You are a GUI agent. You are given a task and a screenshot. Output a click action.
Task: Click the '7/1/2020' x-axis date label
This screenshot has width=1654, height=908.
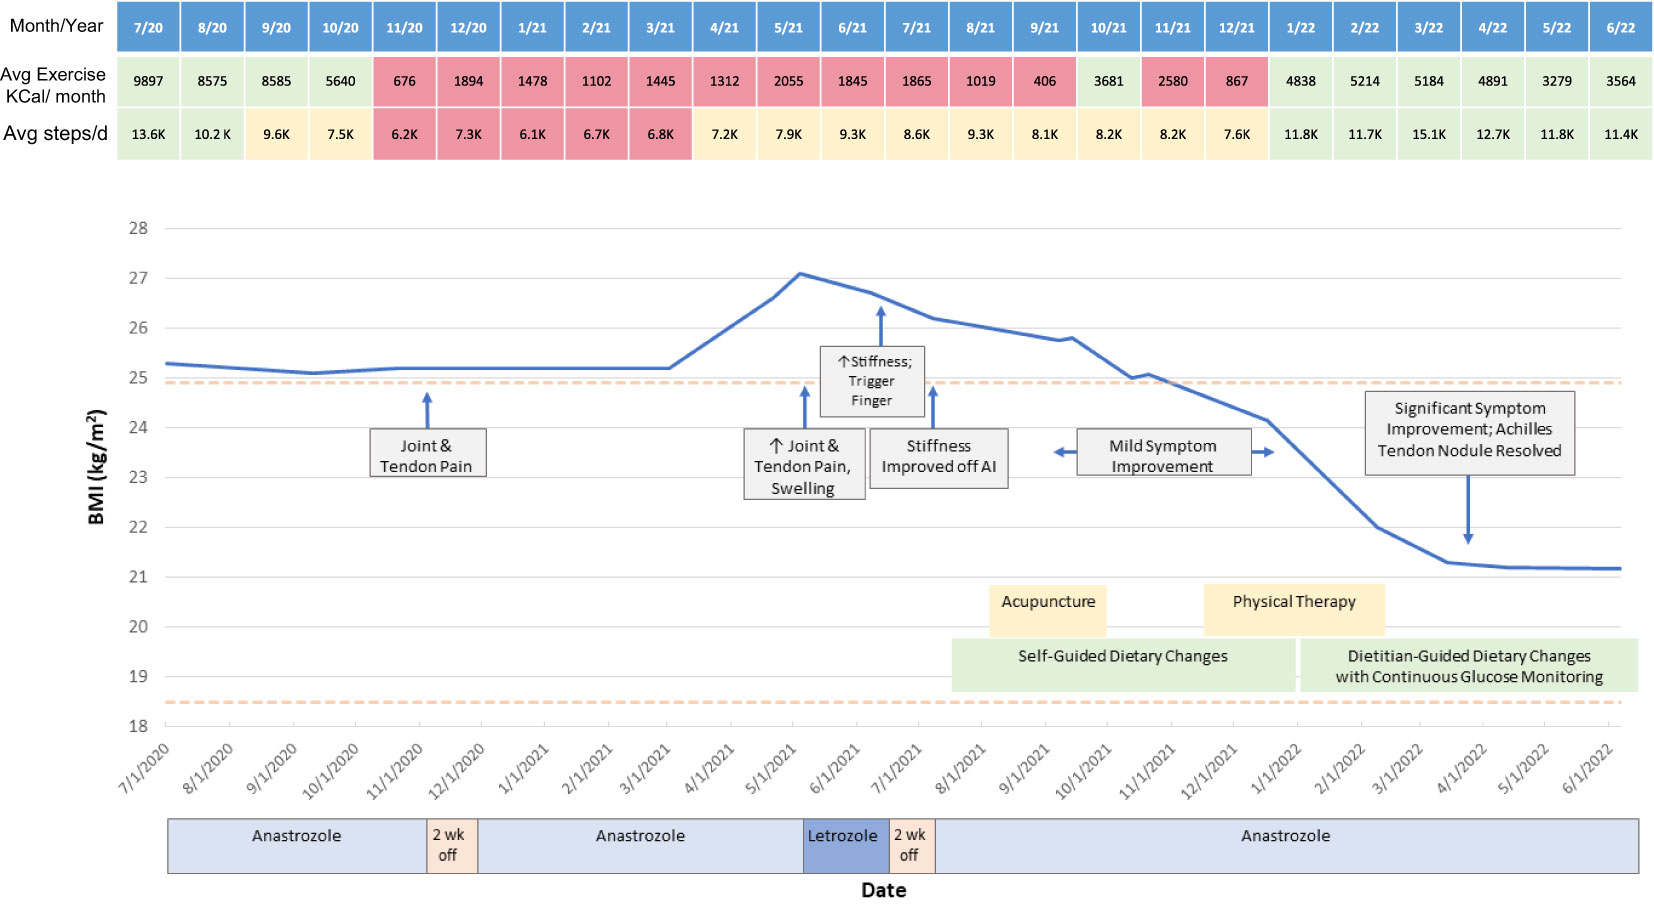[x=144, y=770]
